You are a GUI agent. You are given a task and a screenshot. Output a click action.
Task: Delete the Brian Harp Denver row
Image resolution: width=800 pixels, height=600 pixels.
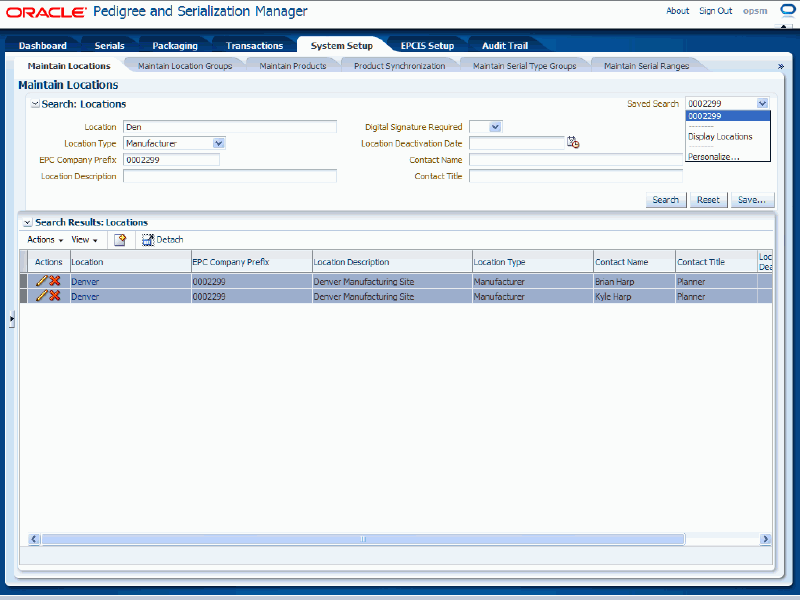point(55,281)
